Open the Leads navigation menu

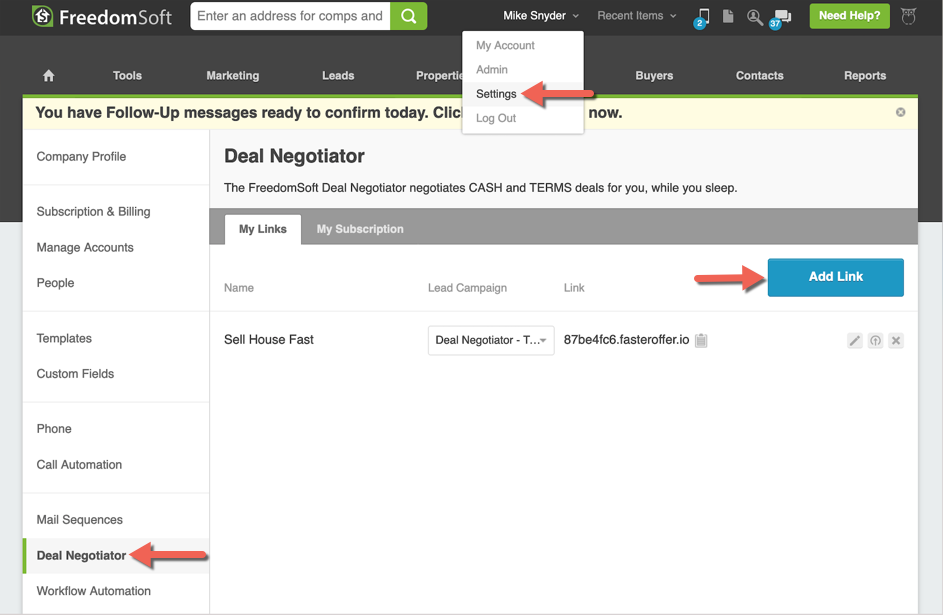338,75
